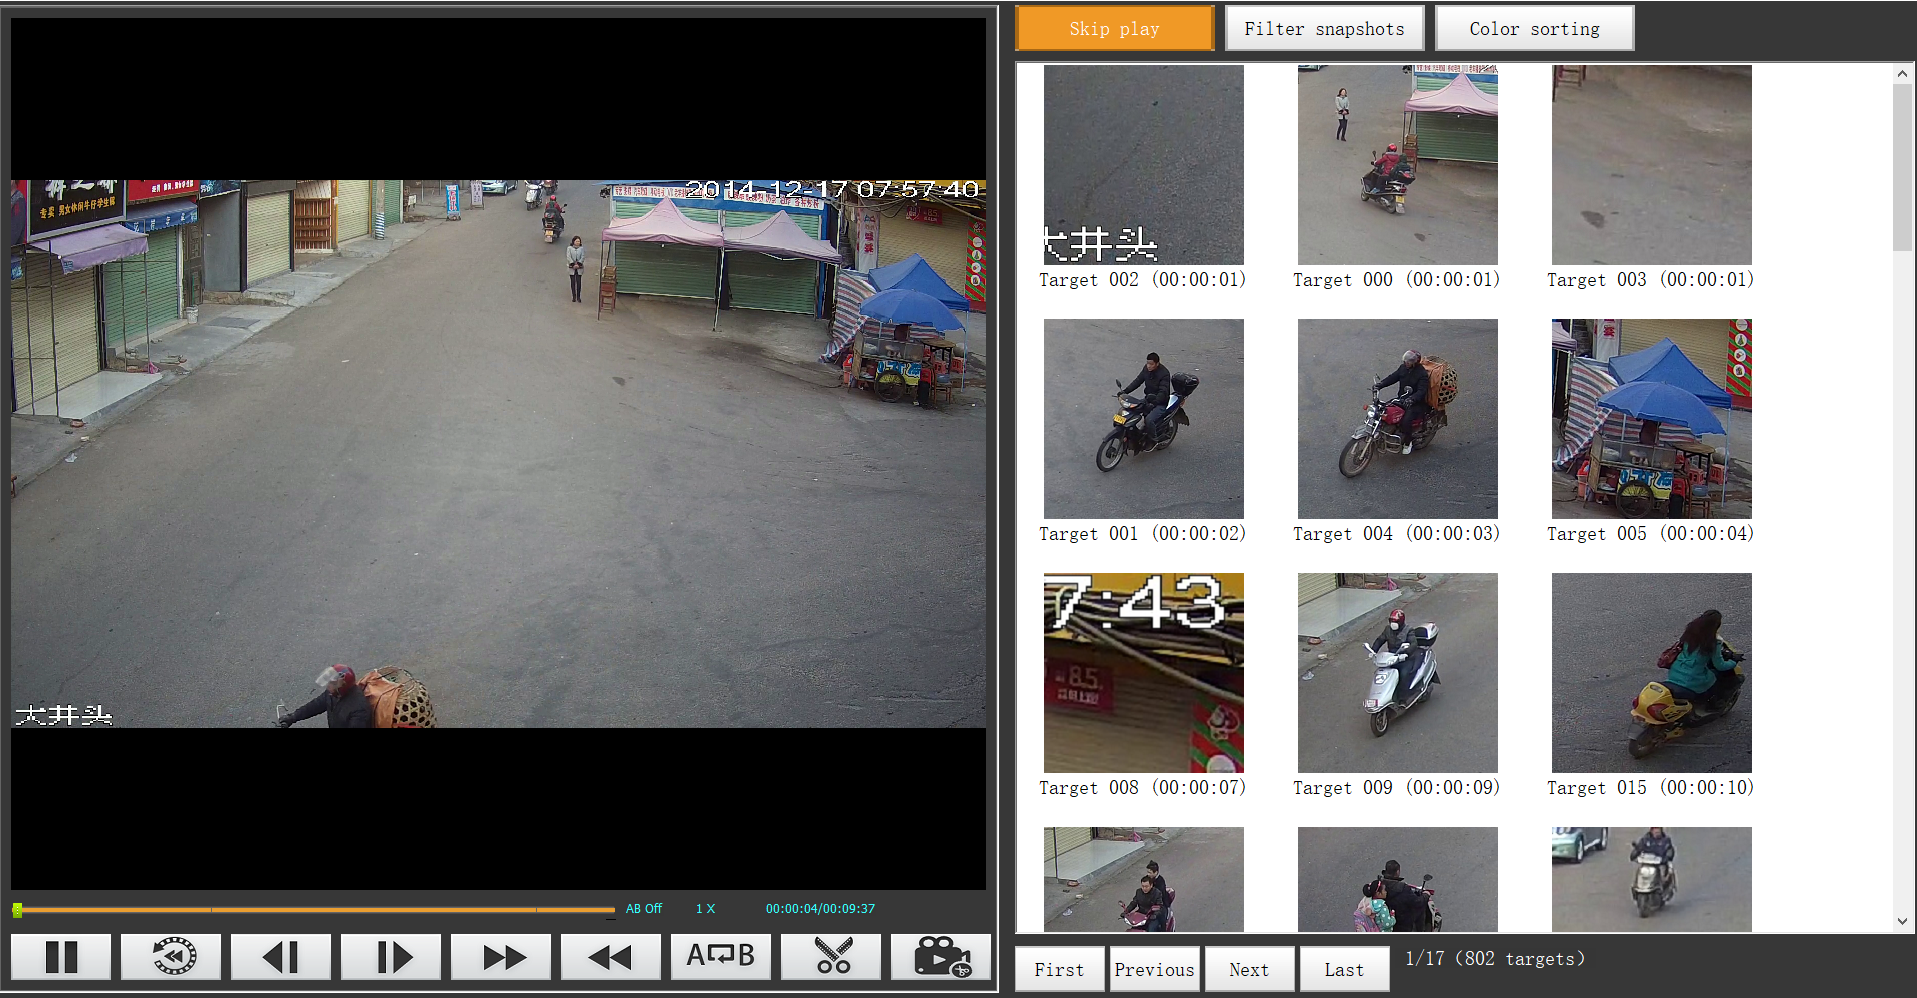Viewport: 1917px width, 998px height.
Task: Click the fast forward button
Action: pyautogui.click(x=501, y=957)
